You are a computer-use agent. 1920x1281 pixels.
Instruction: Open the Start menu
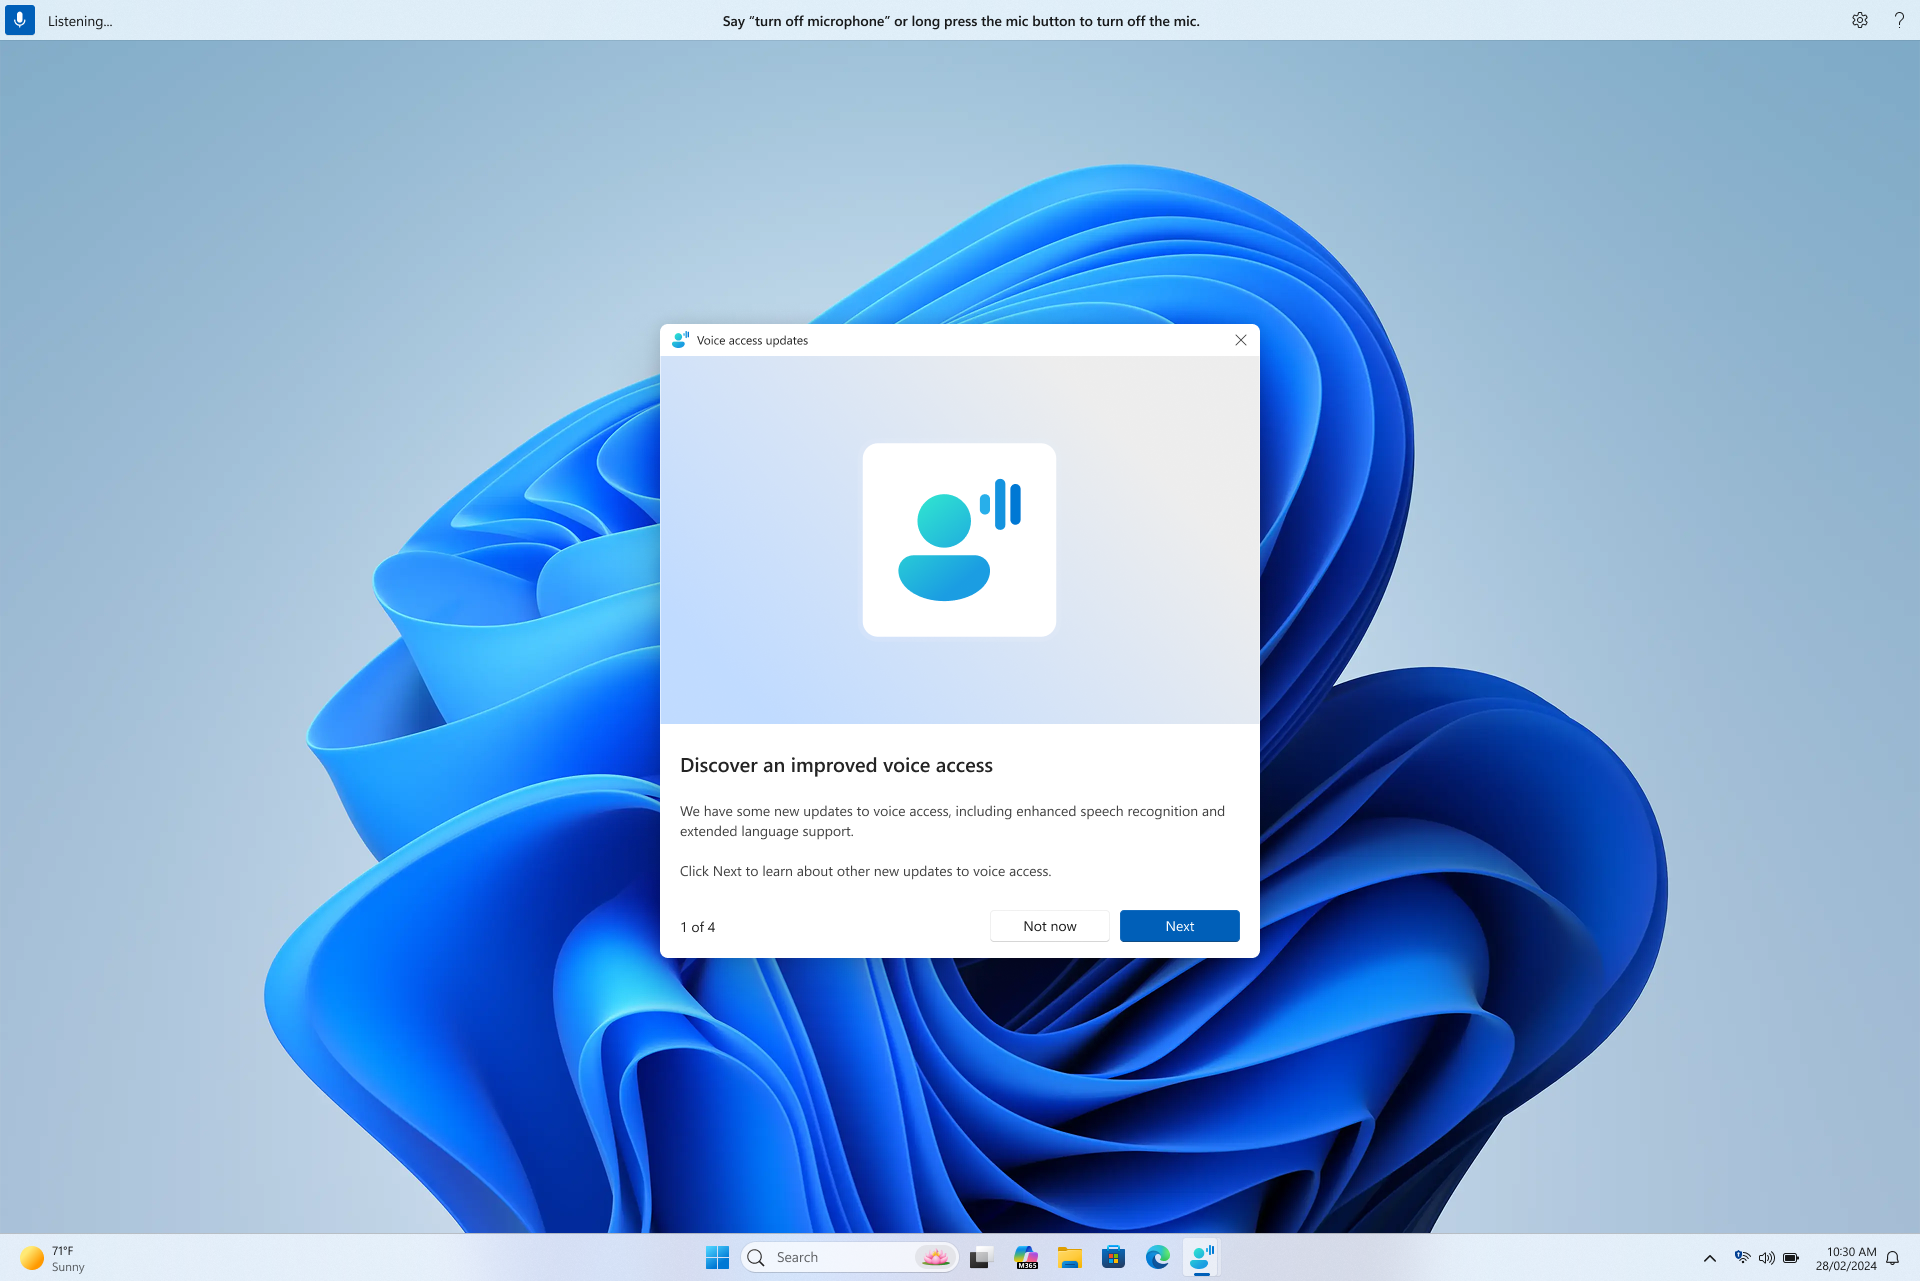(717, 1257)
